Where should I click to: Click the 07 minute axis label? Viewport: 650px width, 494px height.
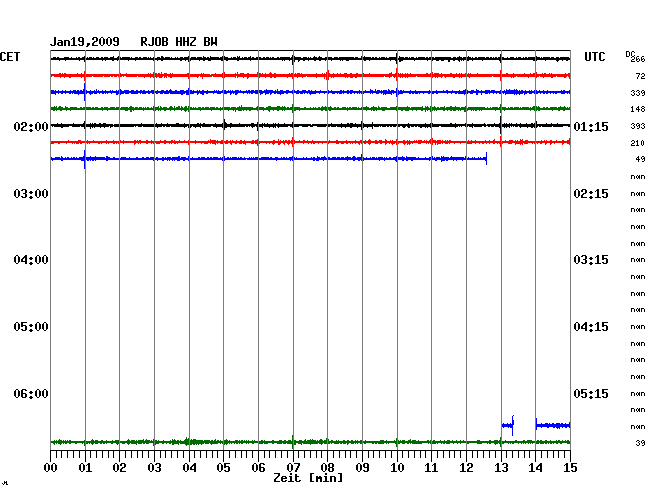pyautogui.click(x=293, y=467)
